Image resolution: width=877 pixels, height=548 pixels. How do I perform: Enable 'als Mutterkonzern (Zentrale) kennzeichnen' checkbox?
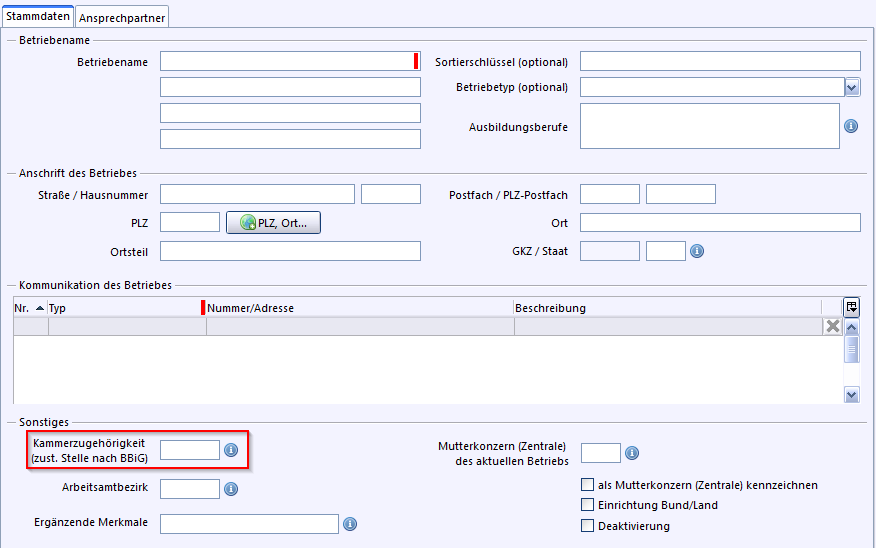pos(588,485)
